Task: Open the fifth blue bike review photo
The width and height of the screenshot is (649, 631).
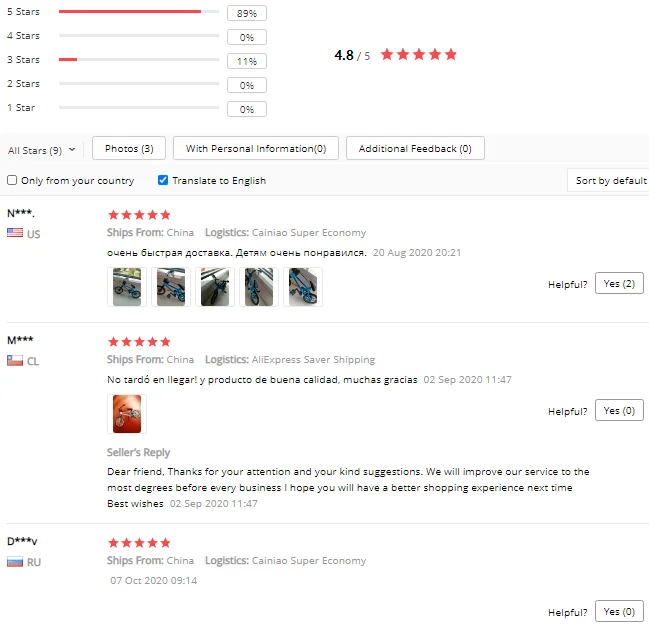Action: pyautogui.click(x=303, y=287)
